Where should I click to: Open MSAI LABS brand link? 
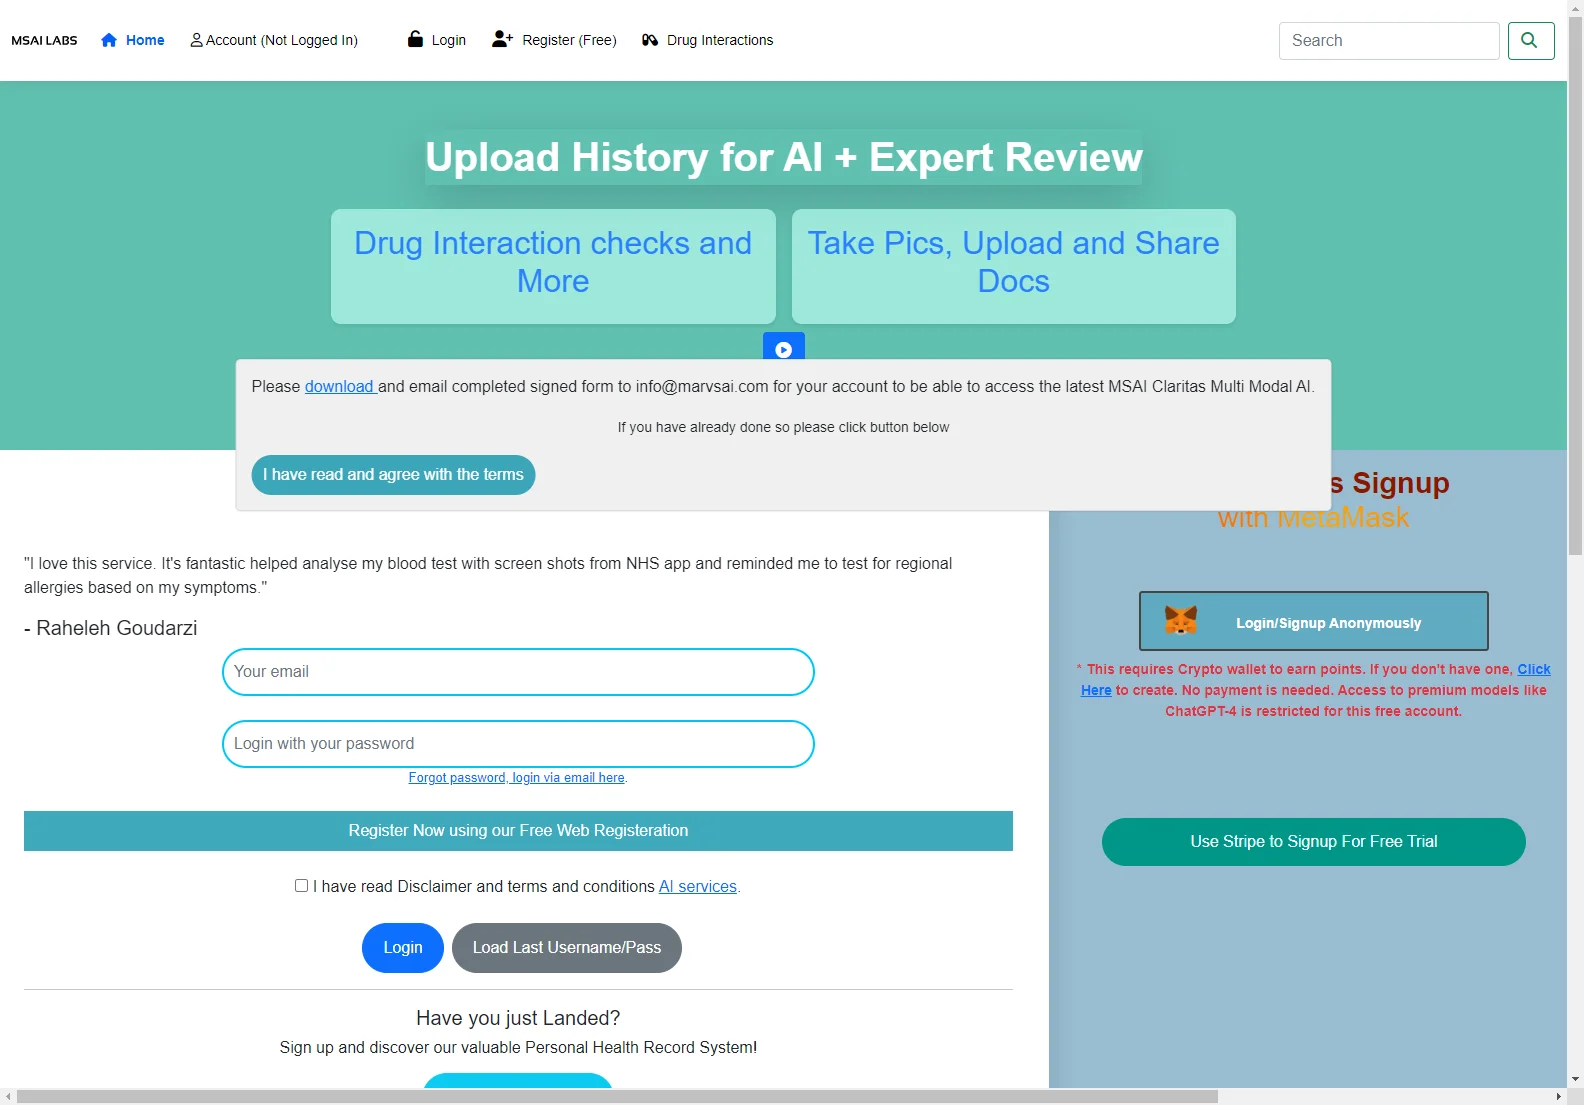[x=44, y=41]
